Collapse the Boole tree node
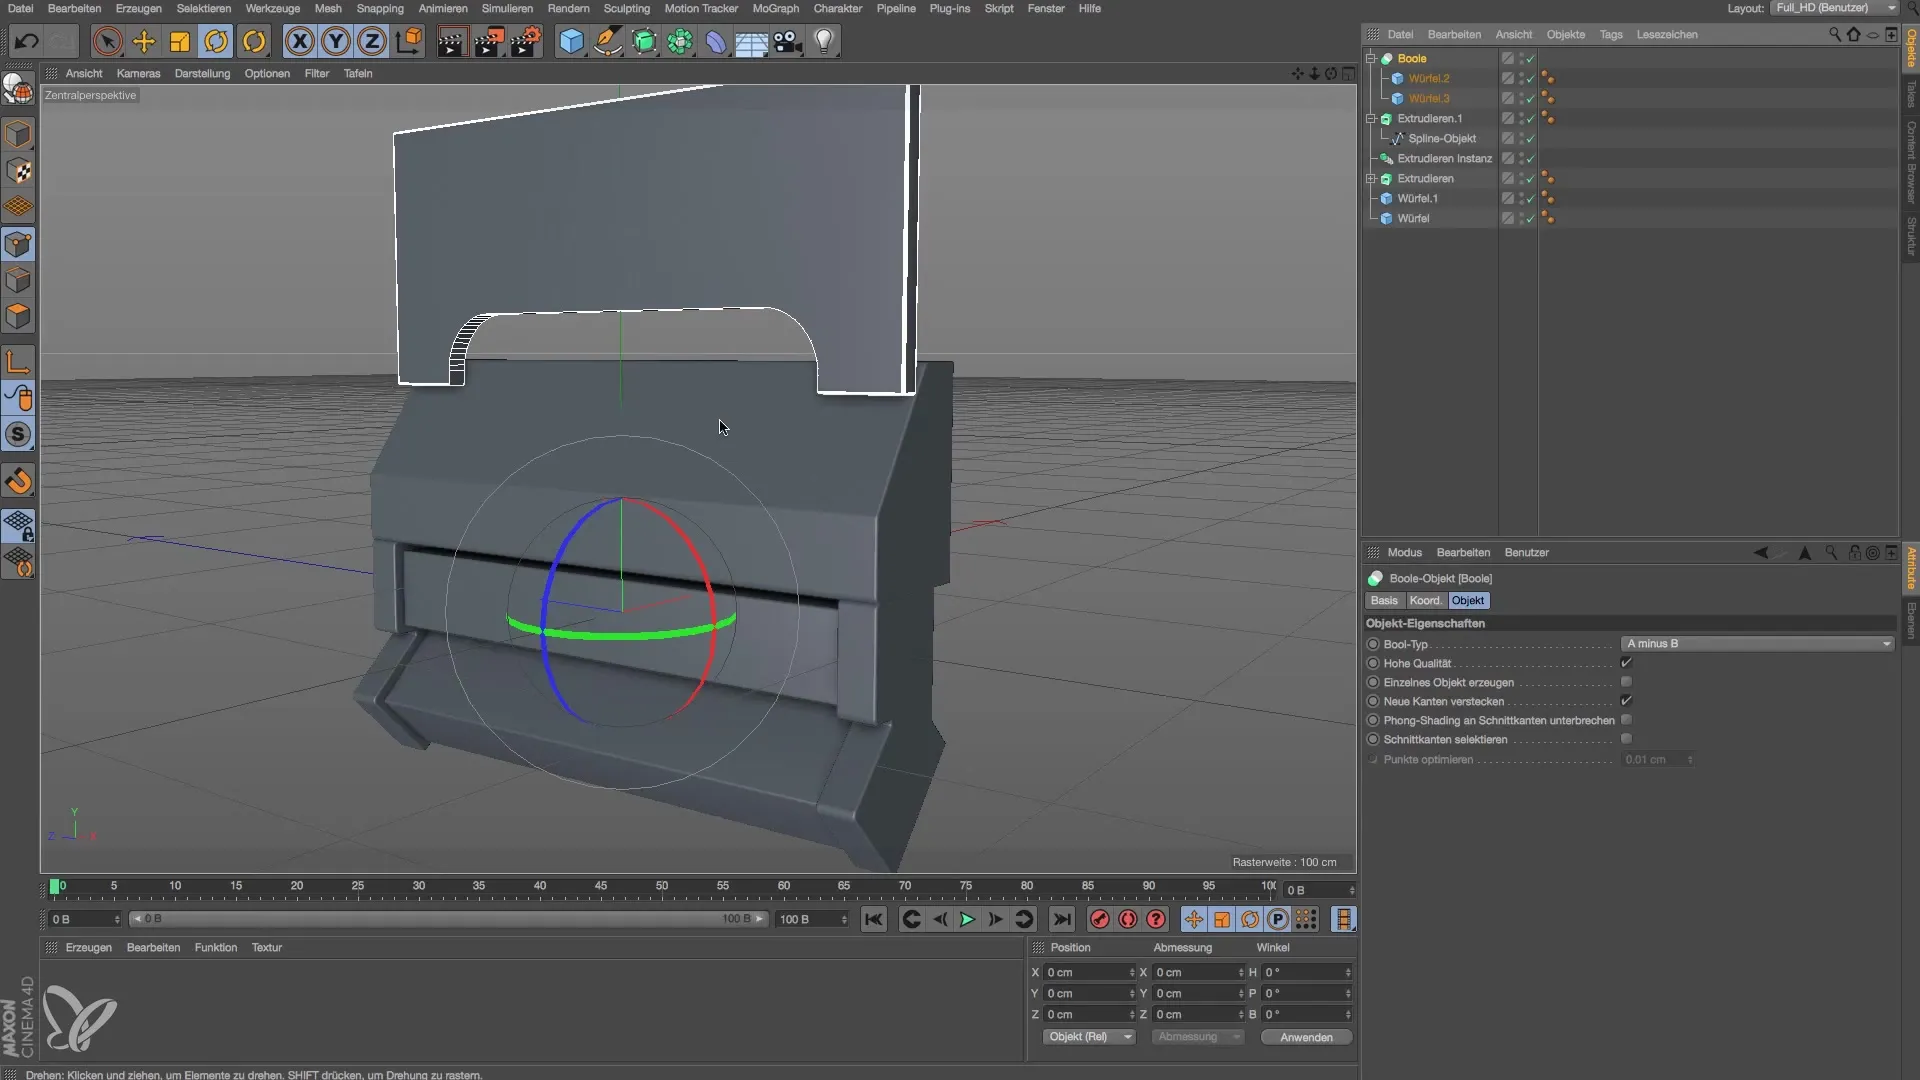 (1372, 58)
